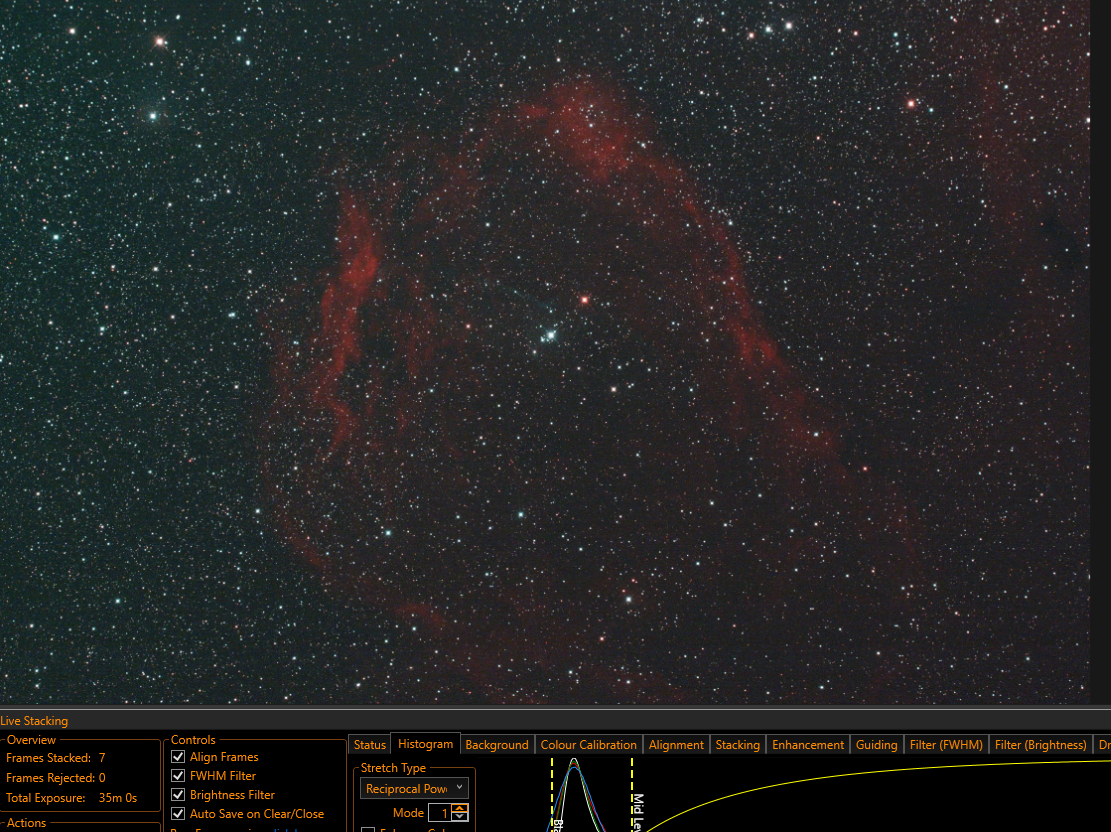Select the Histogram tab
Screen dimensions: 1111x832
tap(425, 744)
